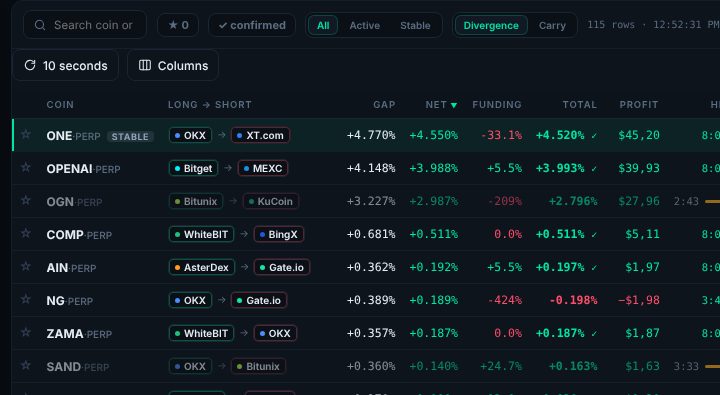Image resolution: width=720 pixels, height=395 pixels.
Task: Sort by NET column arrow
Action: pyautogui.click(x=454, y=105)
